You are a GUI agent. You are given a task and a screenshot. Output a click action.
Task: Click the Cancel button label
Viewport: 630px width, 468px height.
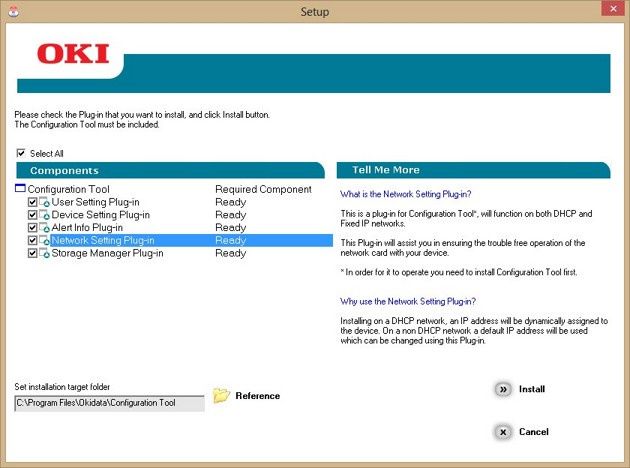[x=534, y=432]
